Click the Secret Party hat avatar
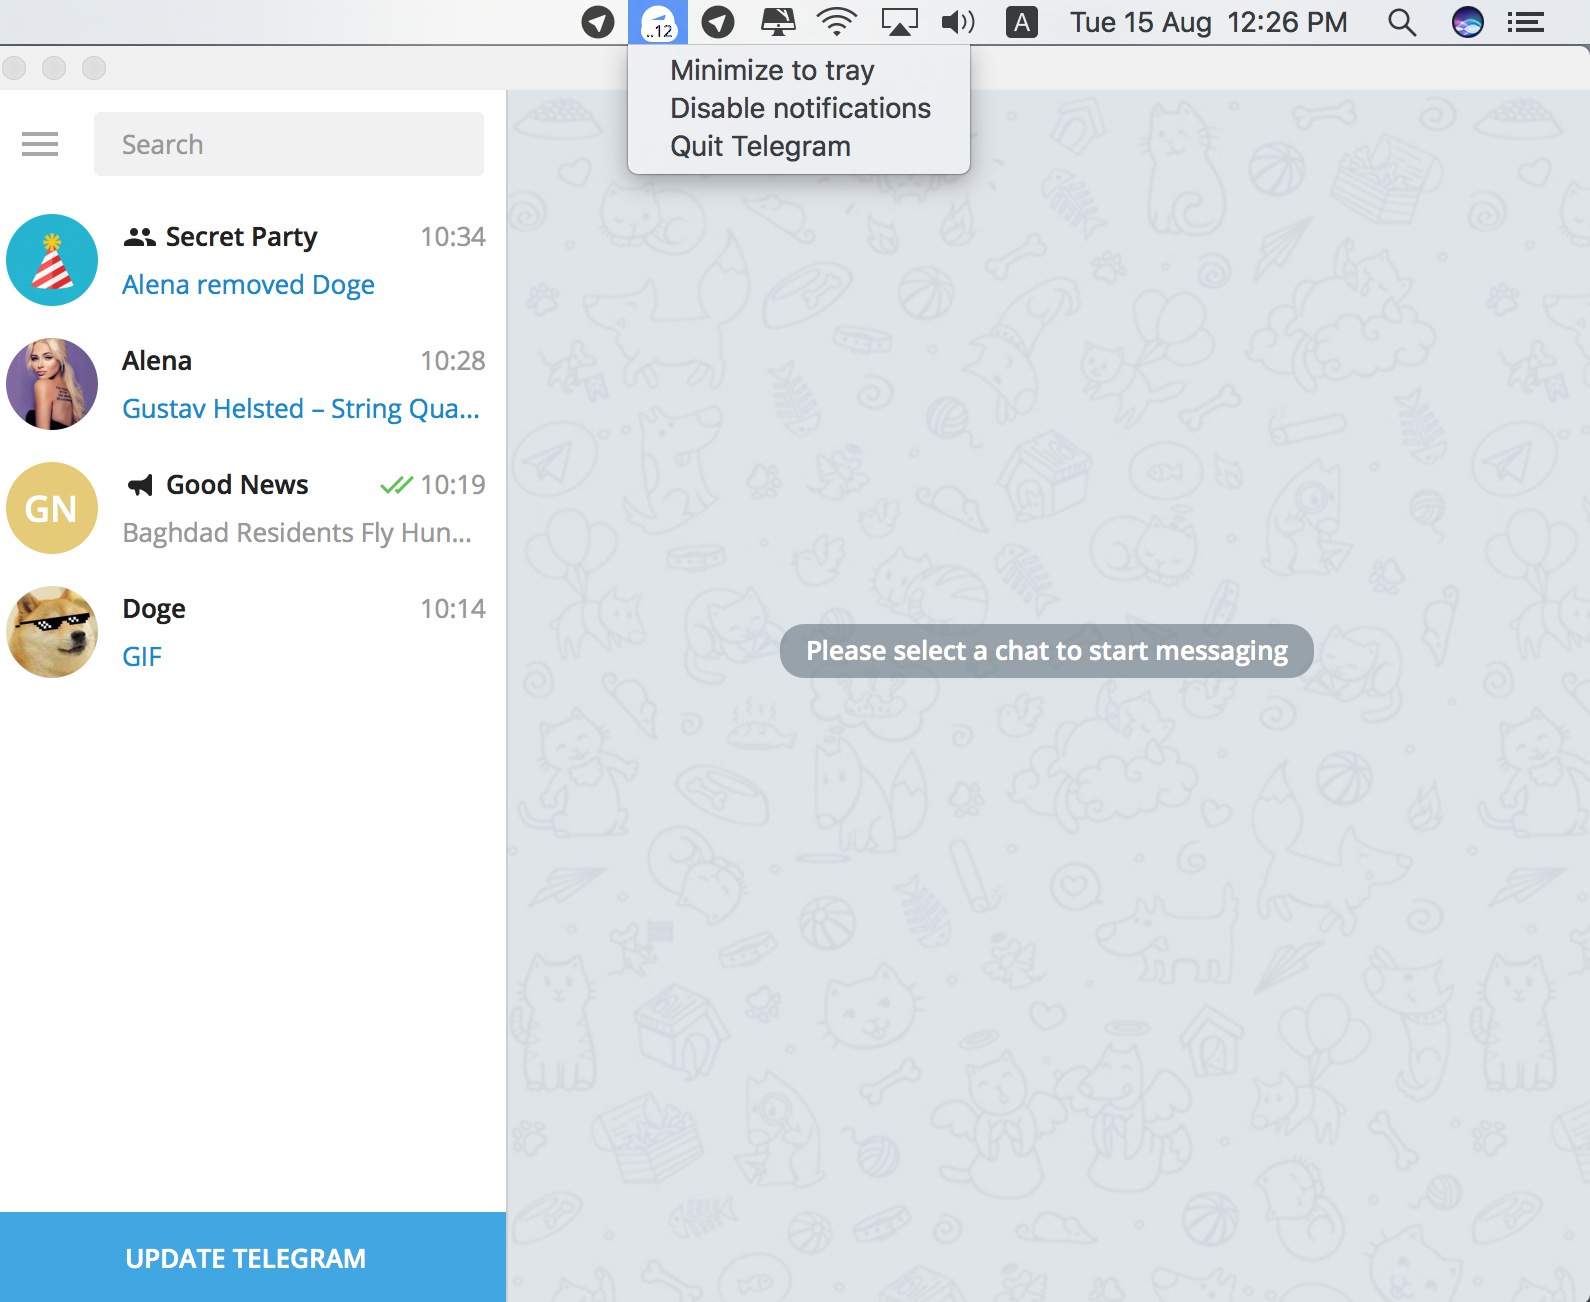The image size is (1590, 1302). [x=52, y=260]
